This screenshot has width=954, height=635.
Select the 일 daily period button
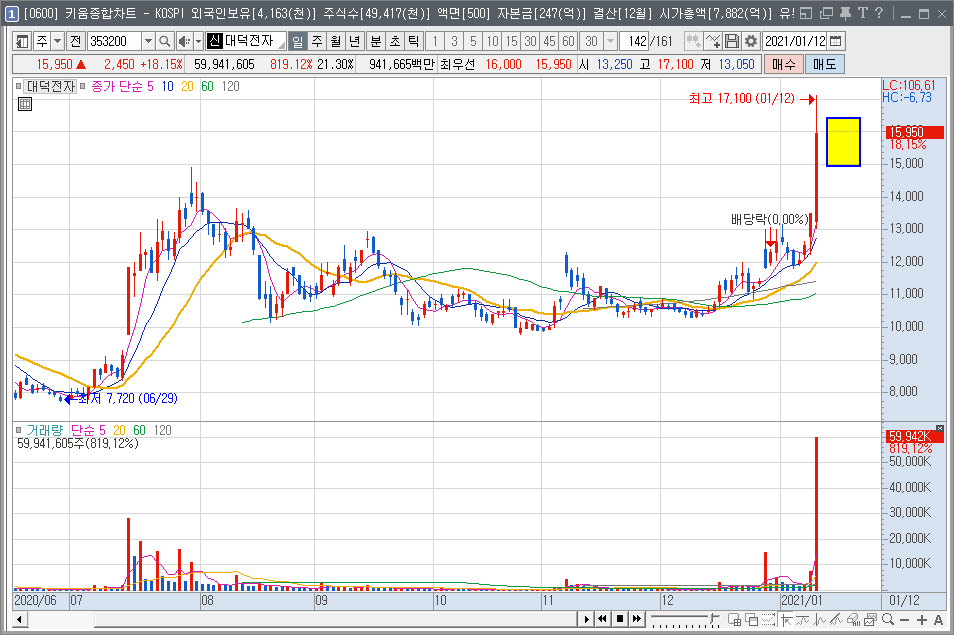tap(297, 41)
